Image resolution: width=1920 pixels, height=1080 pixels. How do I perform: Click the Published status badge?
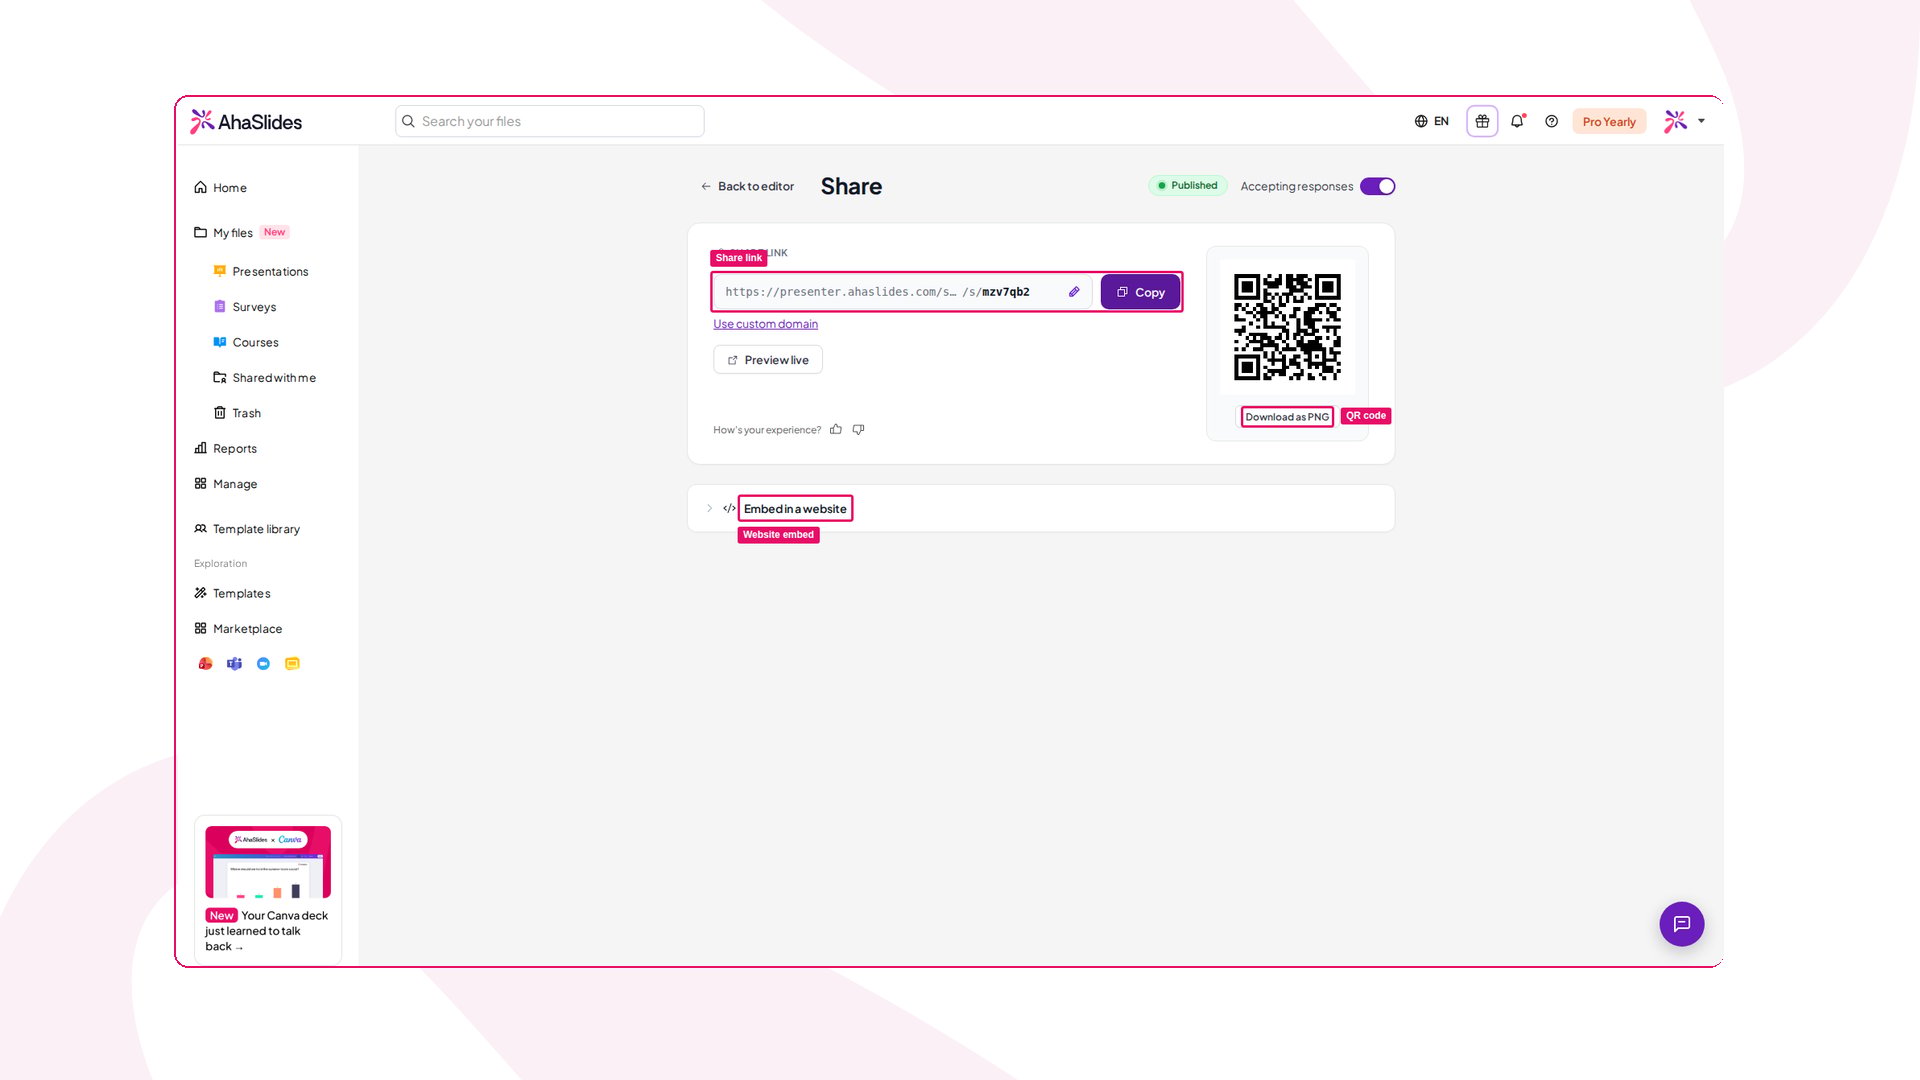(x=1187, y=186)
